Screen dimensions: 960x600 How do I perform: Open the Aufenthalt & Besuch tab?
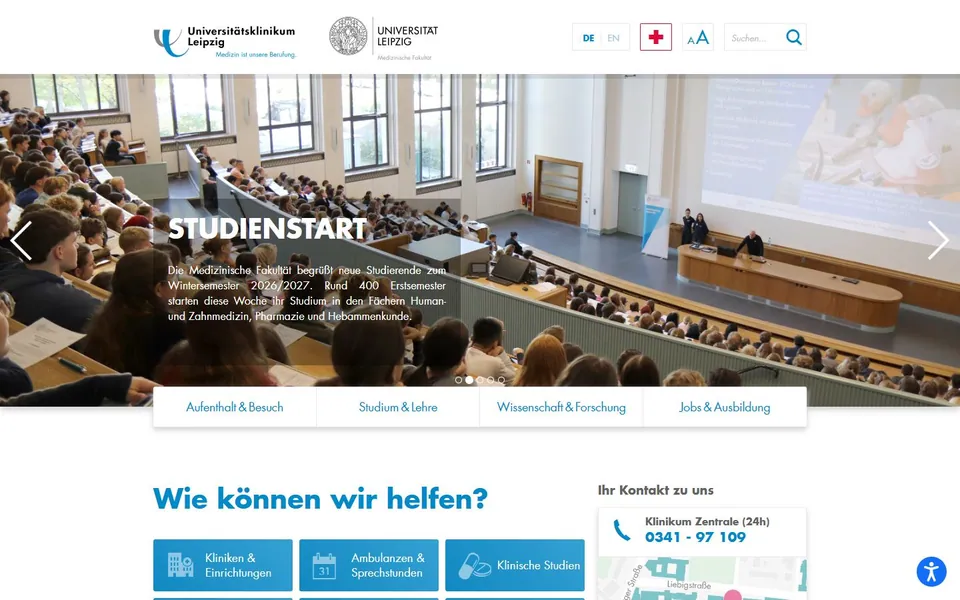pyautogui.click(x=234, y=407)
